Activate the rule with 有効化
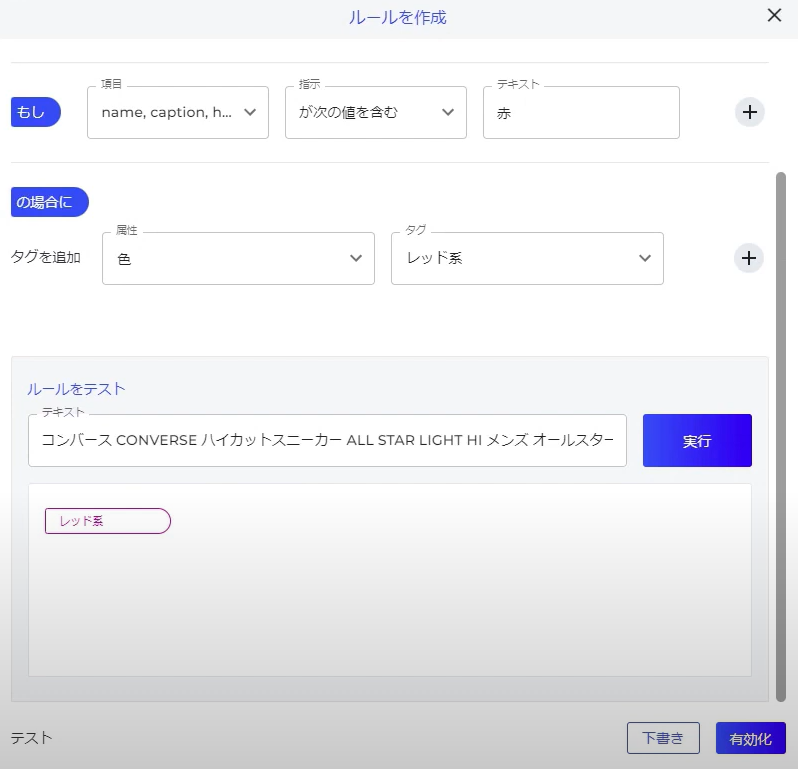Image resolution: width=798 pixels, height=769 pixels. pyautogui.click(x=751, y=738)
